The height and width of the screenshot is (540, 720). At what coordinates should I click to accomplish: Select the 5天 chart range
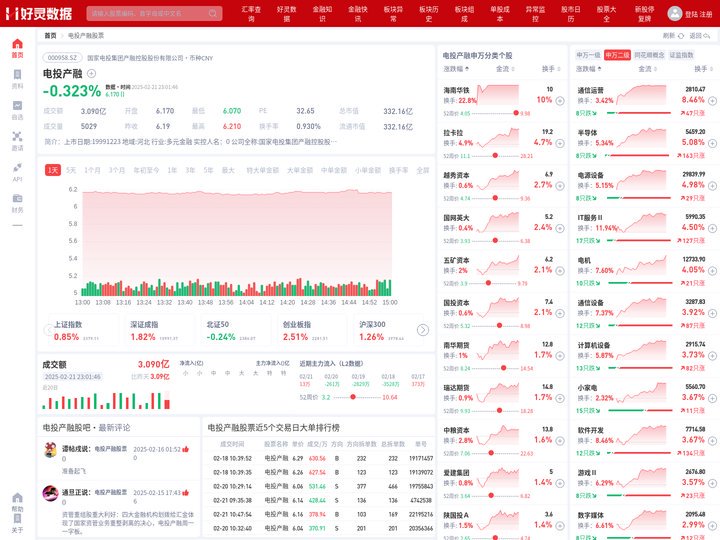click(71, 170)
